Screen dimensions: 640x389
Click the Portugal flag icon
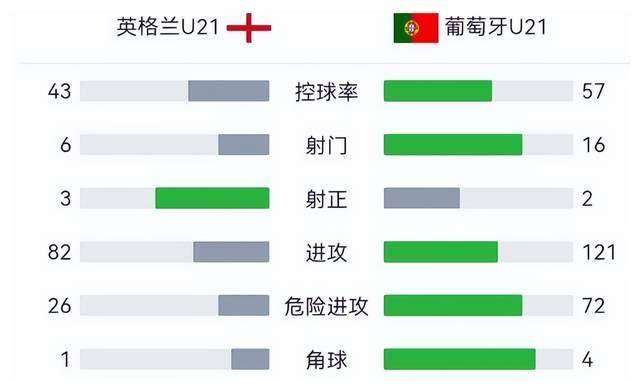click(x=416, y=28)
